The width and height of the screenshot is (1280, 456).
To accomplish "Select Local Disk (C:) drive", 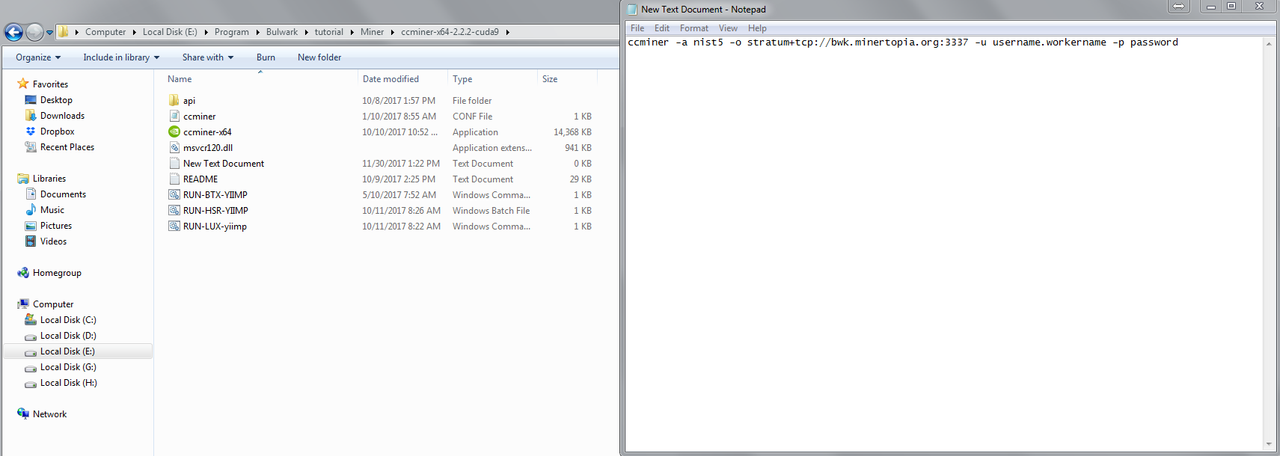I will 68,320.
